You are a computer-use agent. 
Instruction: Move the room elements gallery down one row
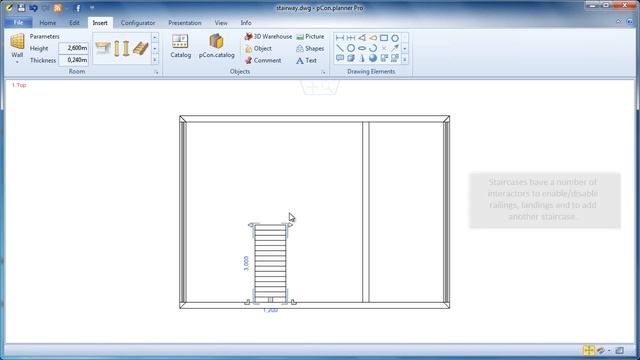point(155,48)
